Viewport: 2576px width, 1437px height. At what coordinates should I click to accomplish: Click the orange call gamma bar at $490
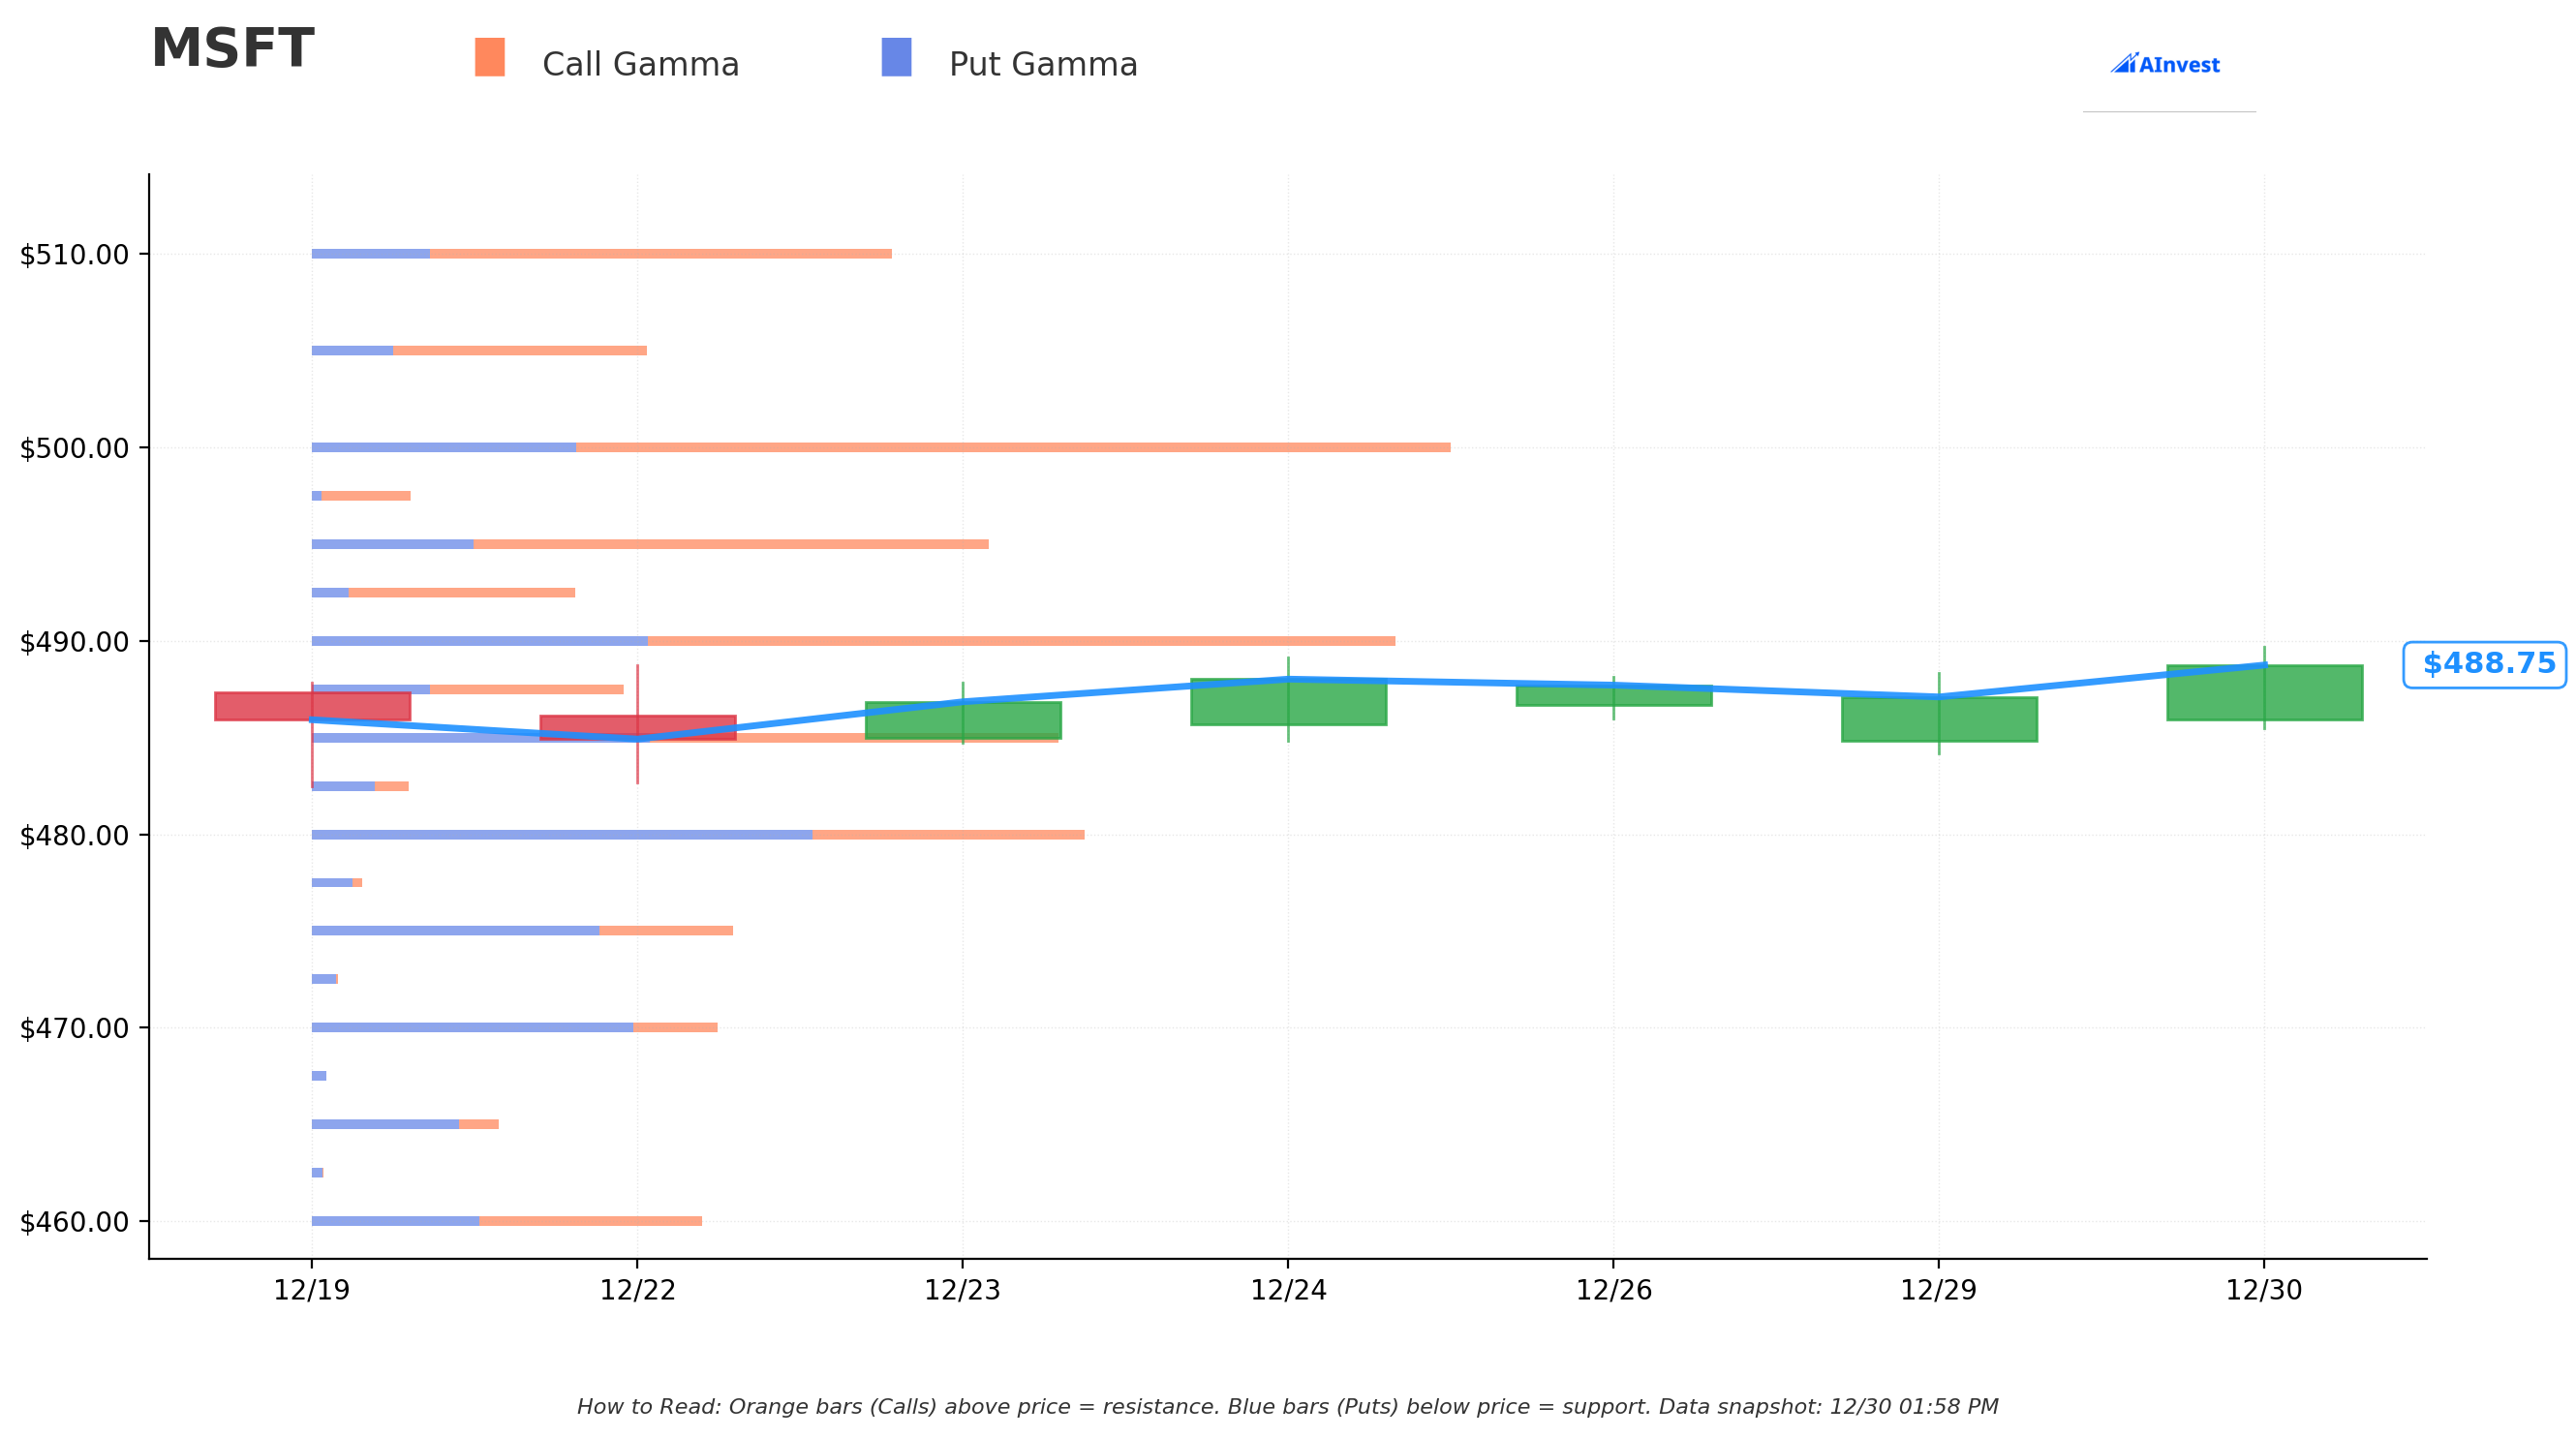pos(1022,641)
